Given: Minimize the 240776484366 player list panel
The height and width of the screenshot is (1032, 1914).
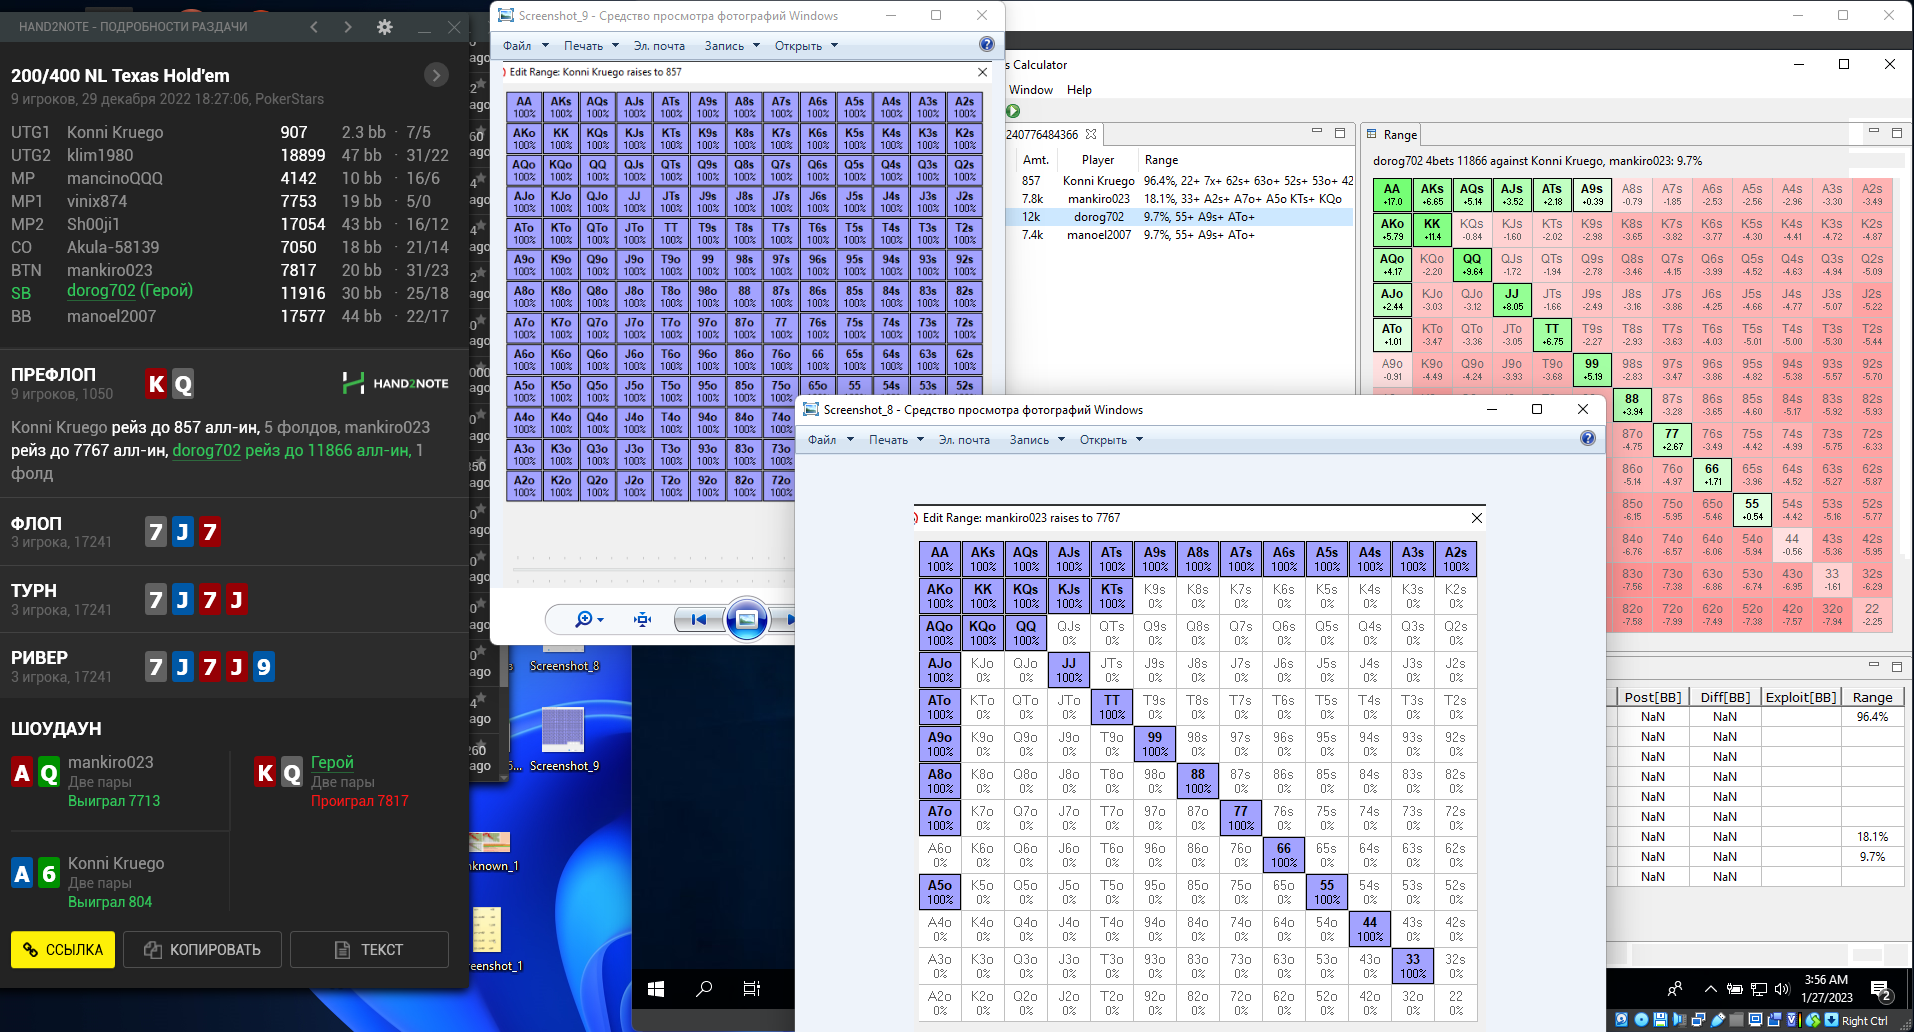Looking at the screenshot, I should click(x=1317, y=131).
